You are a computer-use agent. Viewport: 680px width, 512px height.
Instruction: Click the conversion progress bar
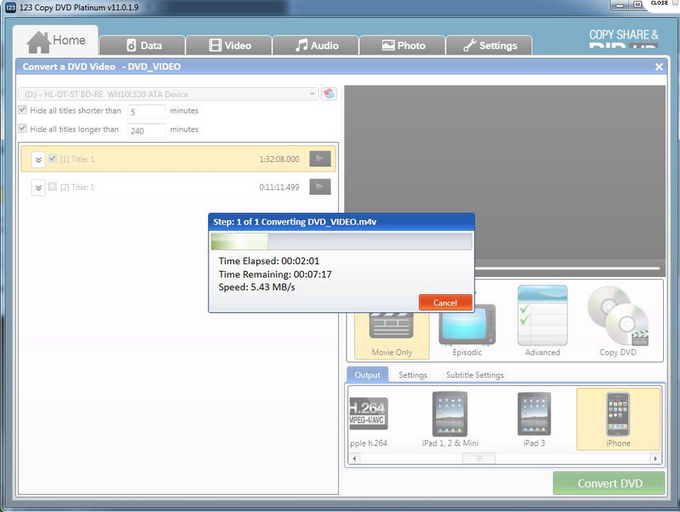coord(341,241)
